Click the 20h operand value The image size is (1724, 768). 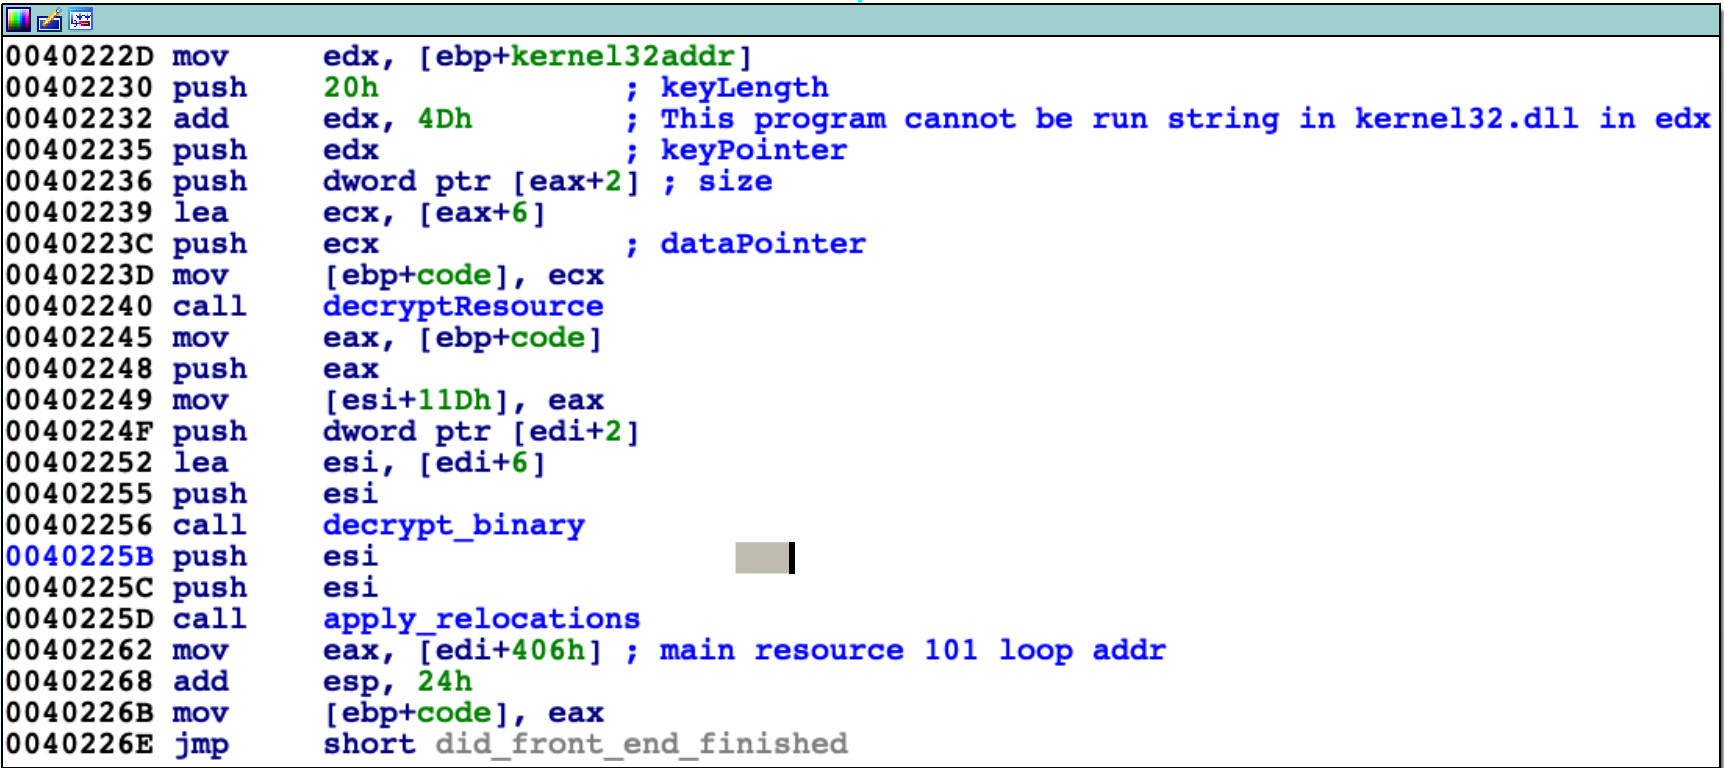tap(351, 88)
